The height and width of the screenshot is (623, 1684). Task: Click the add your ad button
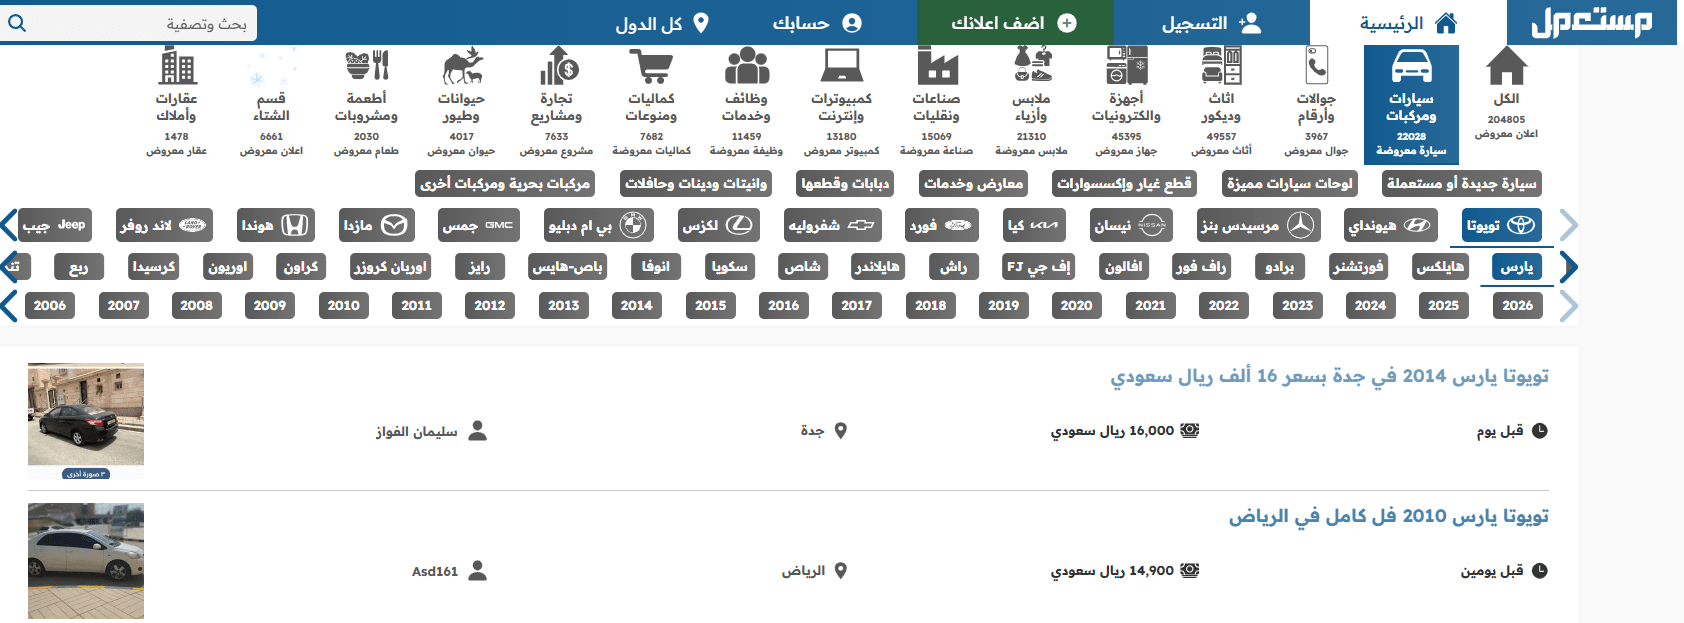pos(1014,23)
